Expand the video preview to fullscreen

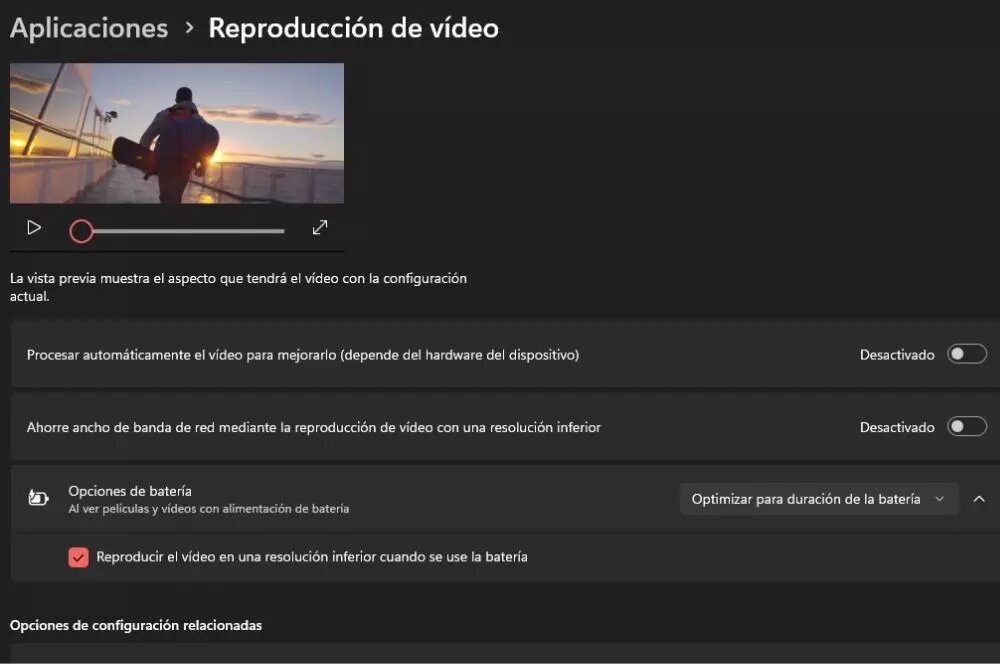point(320,228)
